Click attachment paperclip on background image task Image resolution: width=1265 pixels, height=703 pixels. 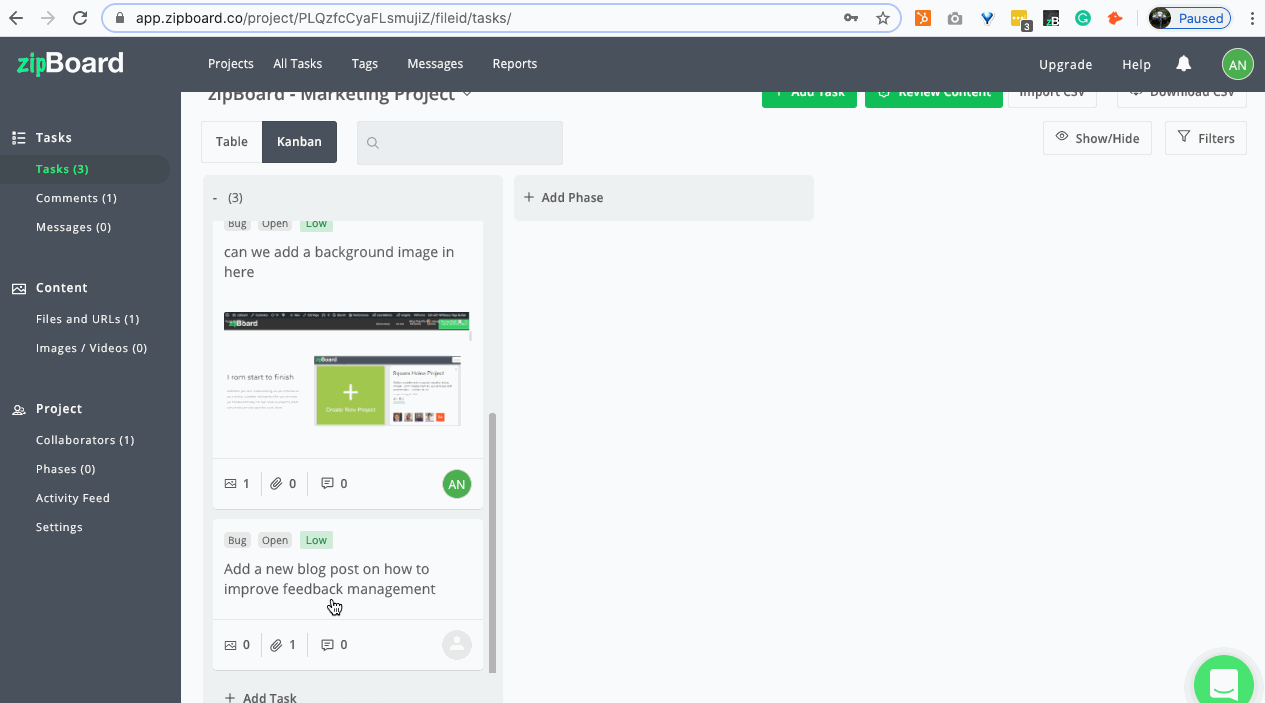coord(277,484)
